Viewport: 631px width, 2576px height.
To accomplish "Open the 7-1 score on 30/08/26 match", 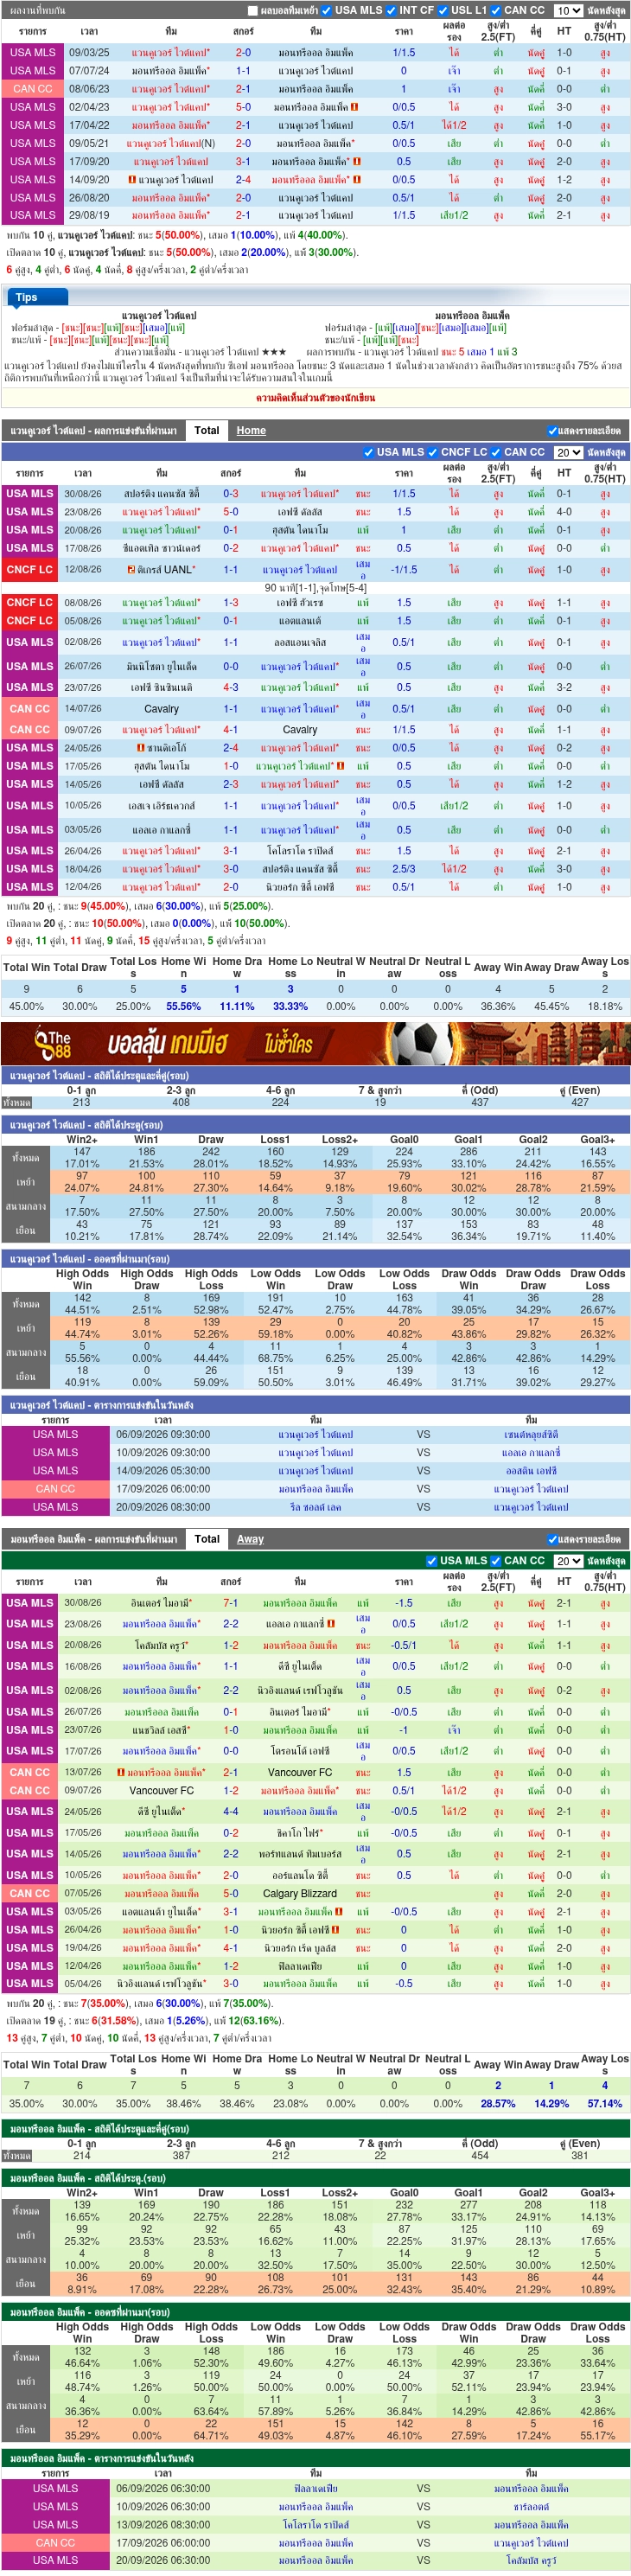I will click(x=231, y=1602).
